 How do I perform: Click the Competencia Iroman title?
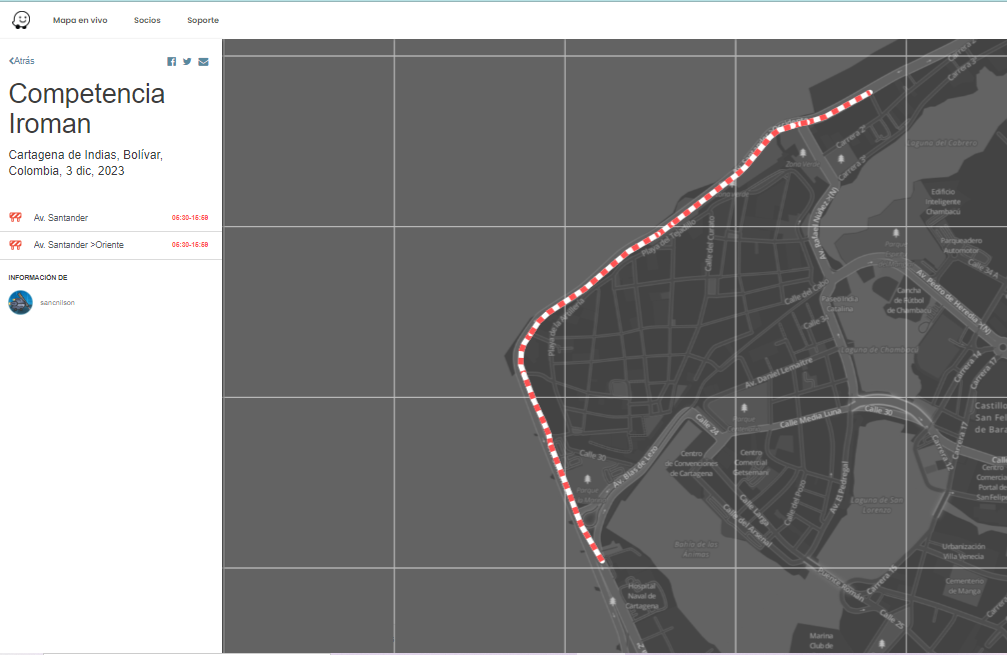[87, 109]
